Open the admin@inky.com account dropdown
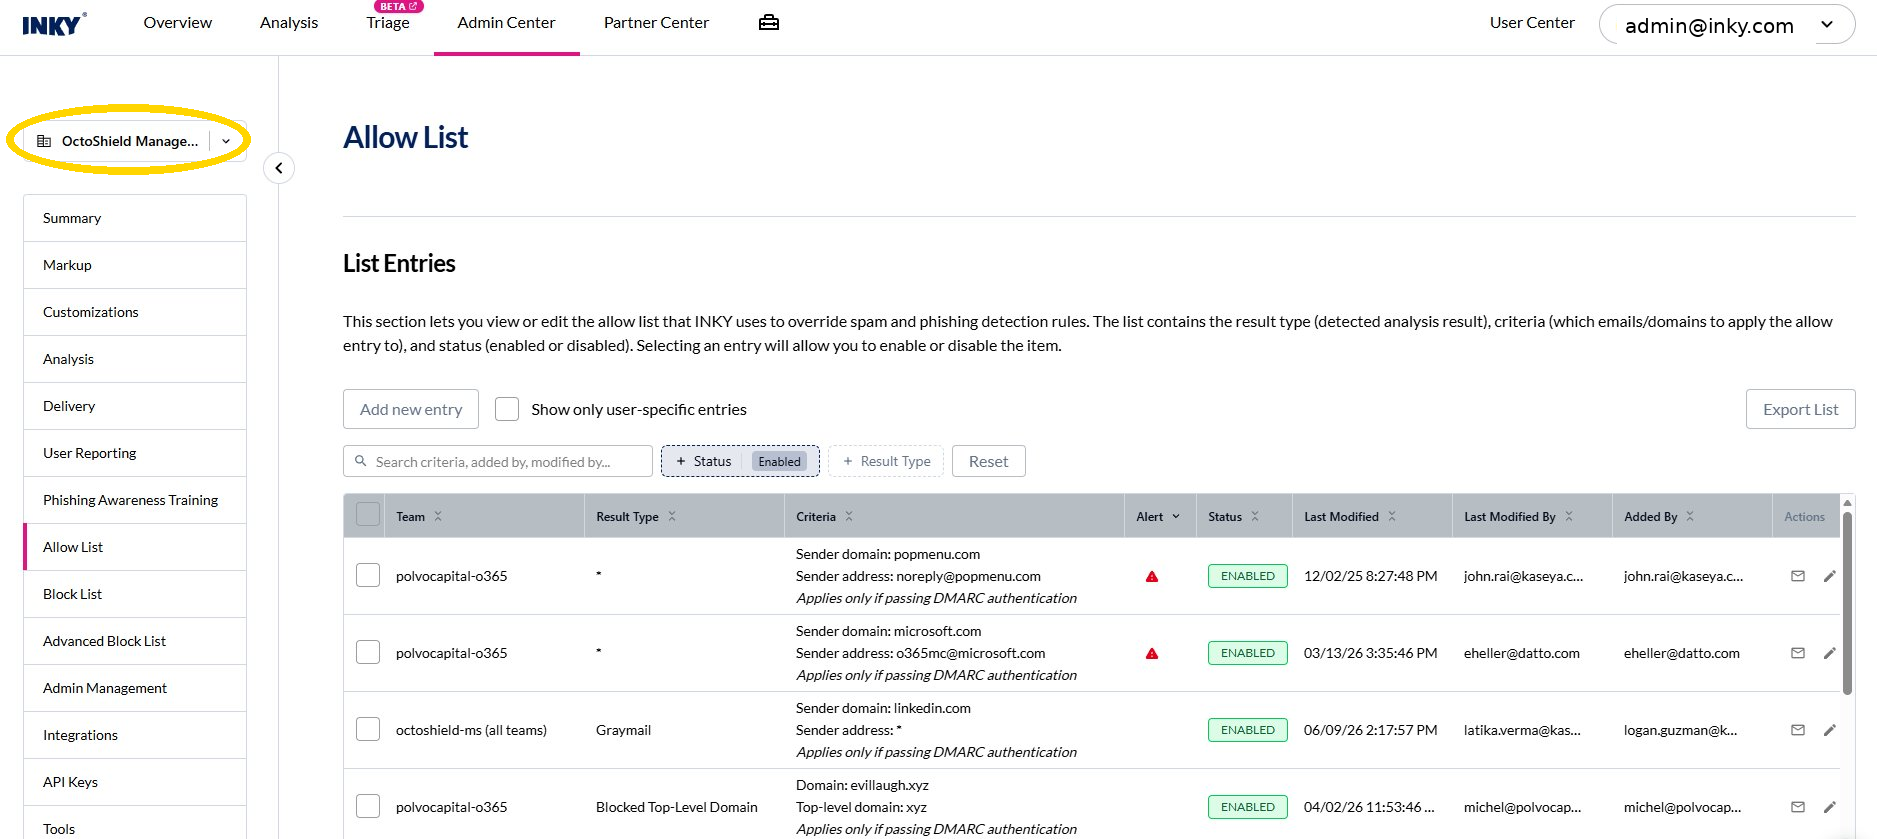Viewport: 1877px width, 839px height. [1727, 25]
